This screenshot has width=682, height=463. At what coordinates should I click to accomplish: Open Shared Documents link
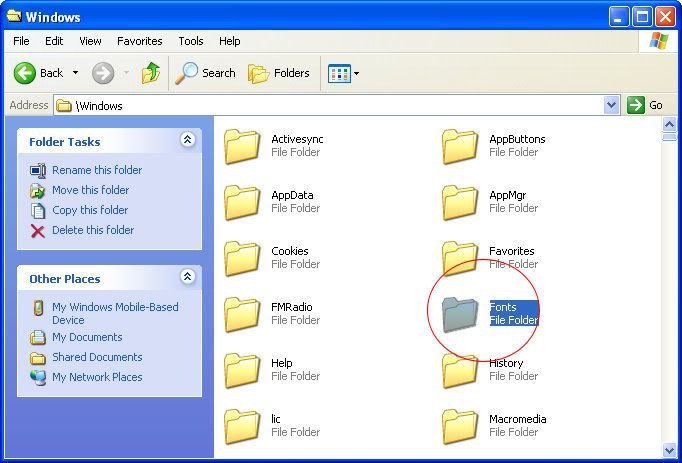[97, 357]
